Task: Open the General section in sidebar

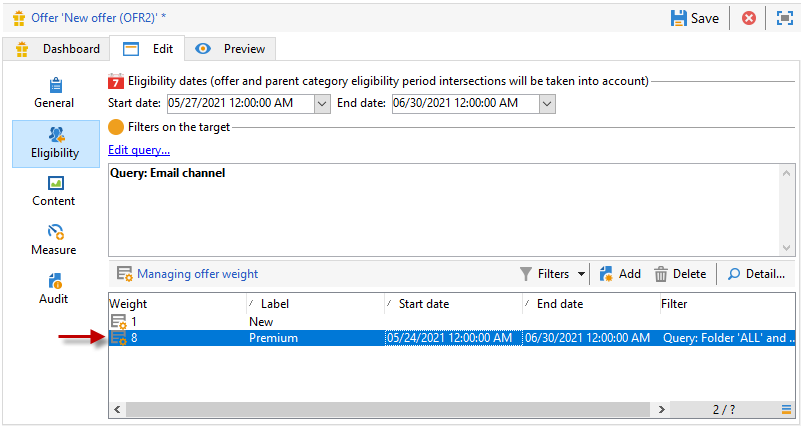Action: point(54,92)
